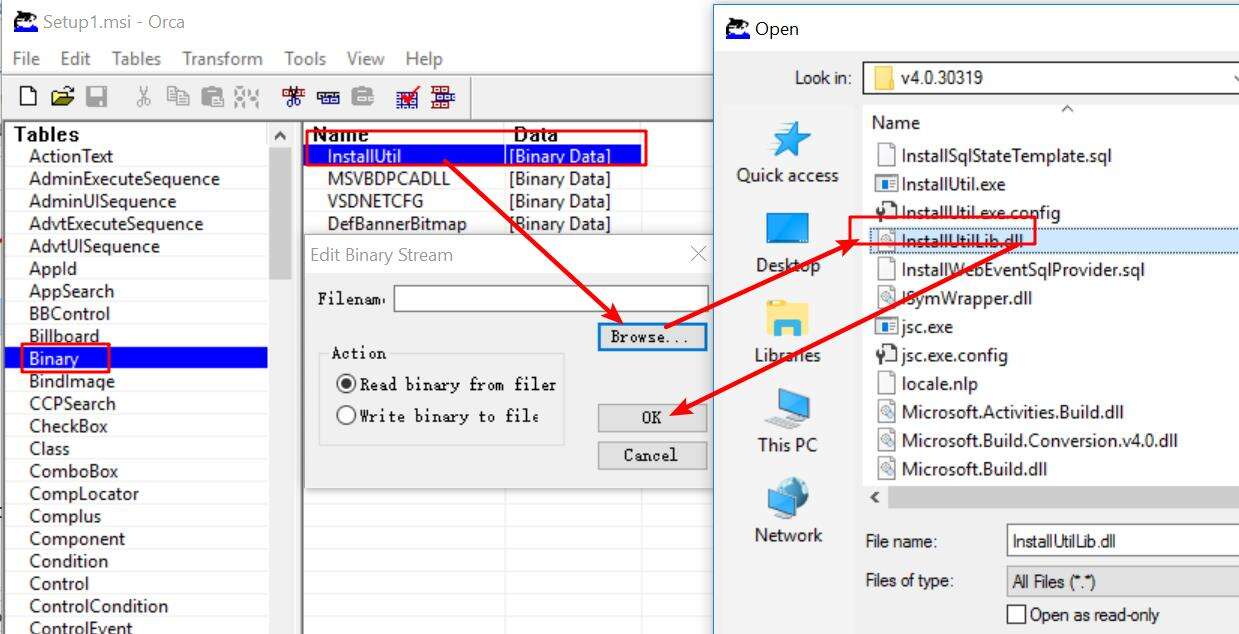This screenshot has height=634, width=1239.
Task: Open the Transform menu in Orca
Action: [222, 59]
